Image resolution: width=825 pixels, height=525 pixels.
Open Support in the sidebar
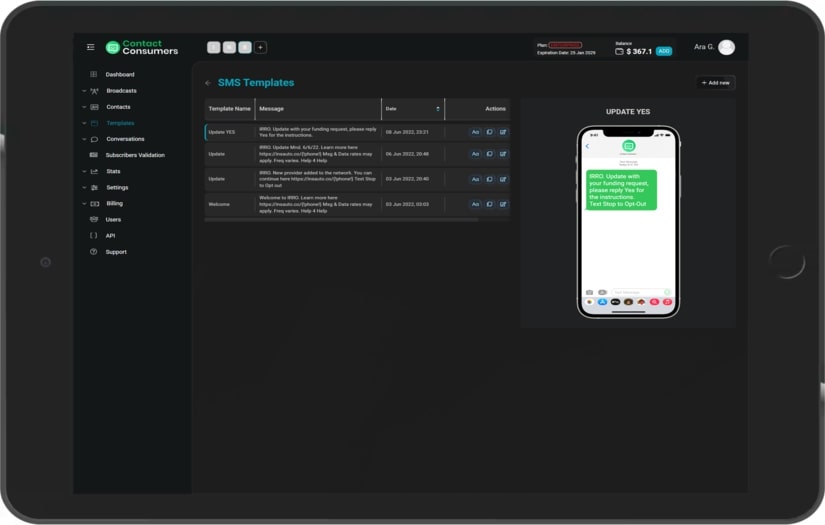(x=116, y=252)
